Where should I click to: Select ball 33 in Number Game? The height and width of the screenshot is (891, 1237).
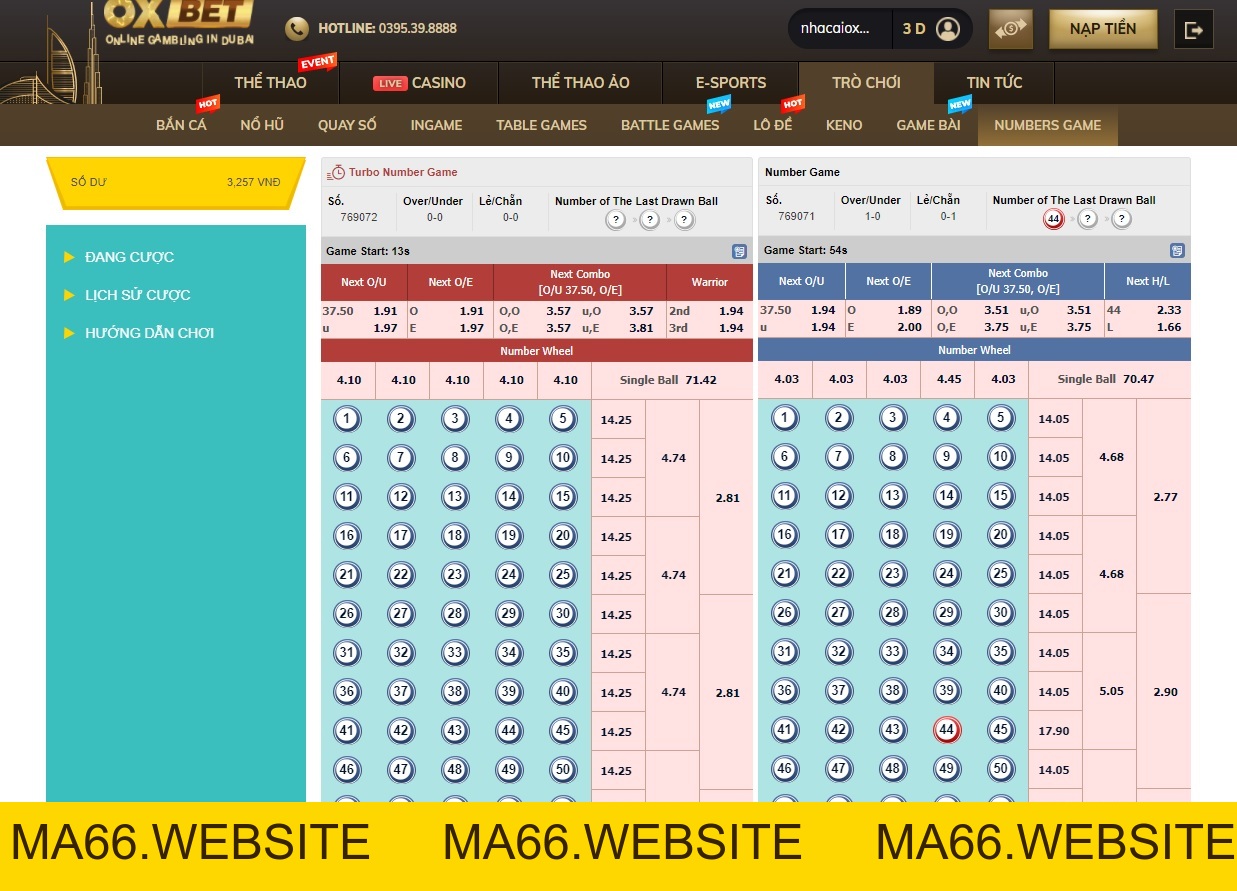tap(893, 652)
